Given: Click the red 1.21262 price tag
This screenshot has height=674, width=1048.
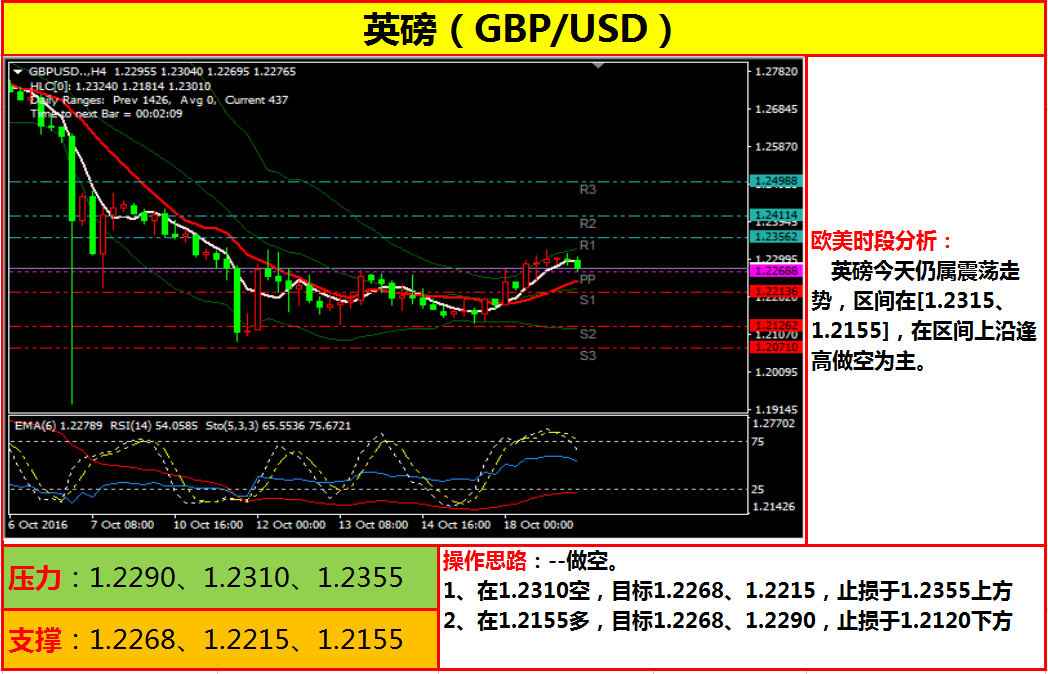Looking at the screenshot, I should click(x=775, y=326).
